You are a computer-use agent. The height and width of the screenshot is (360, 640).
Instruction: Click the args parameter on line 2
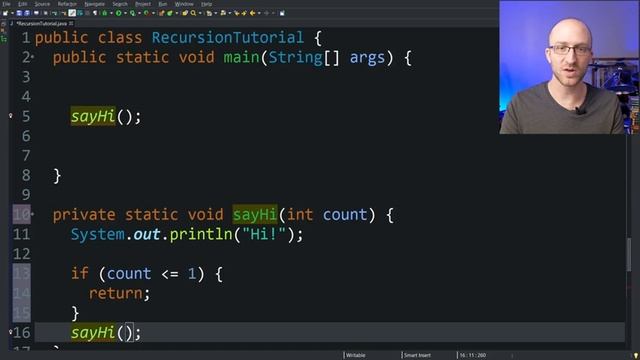click(x=367, y=58)
